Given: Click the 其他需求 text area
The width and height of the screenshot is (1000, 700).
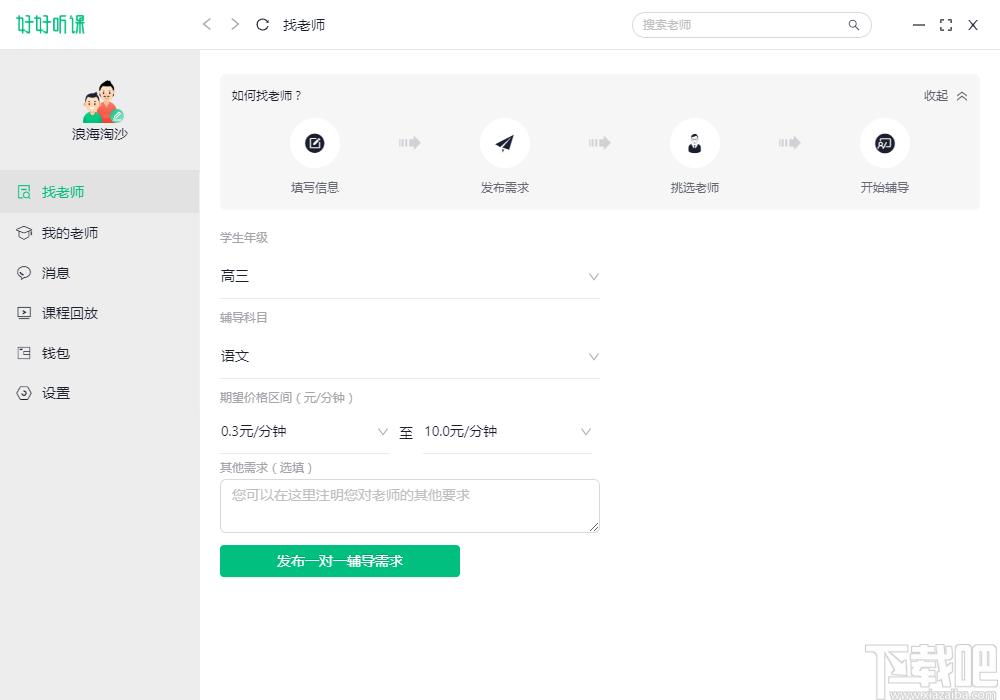Looking at the screenshot, I should tap(409, 506).
